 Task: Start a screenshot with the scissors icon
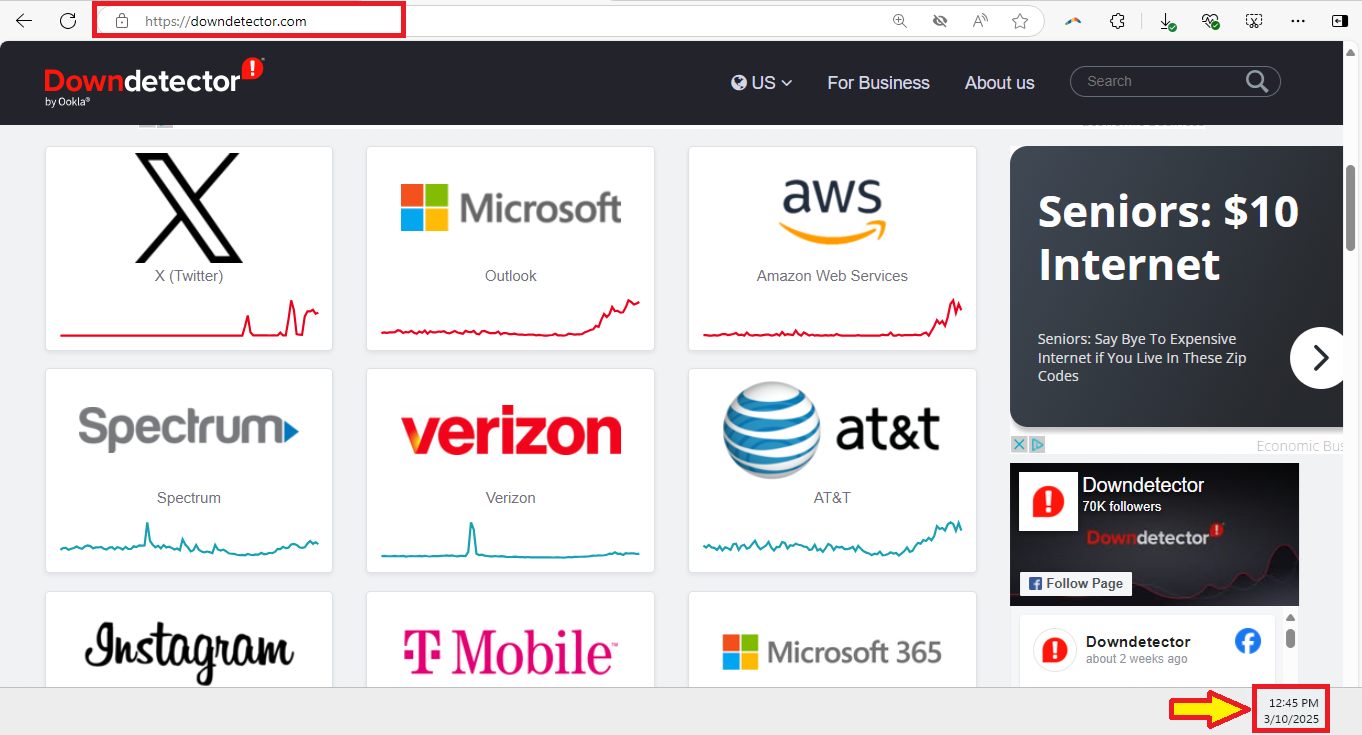coord(1254,21)
